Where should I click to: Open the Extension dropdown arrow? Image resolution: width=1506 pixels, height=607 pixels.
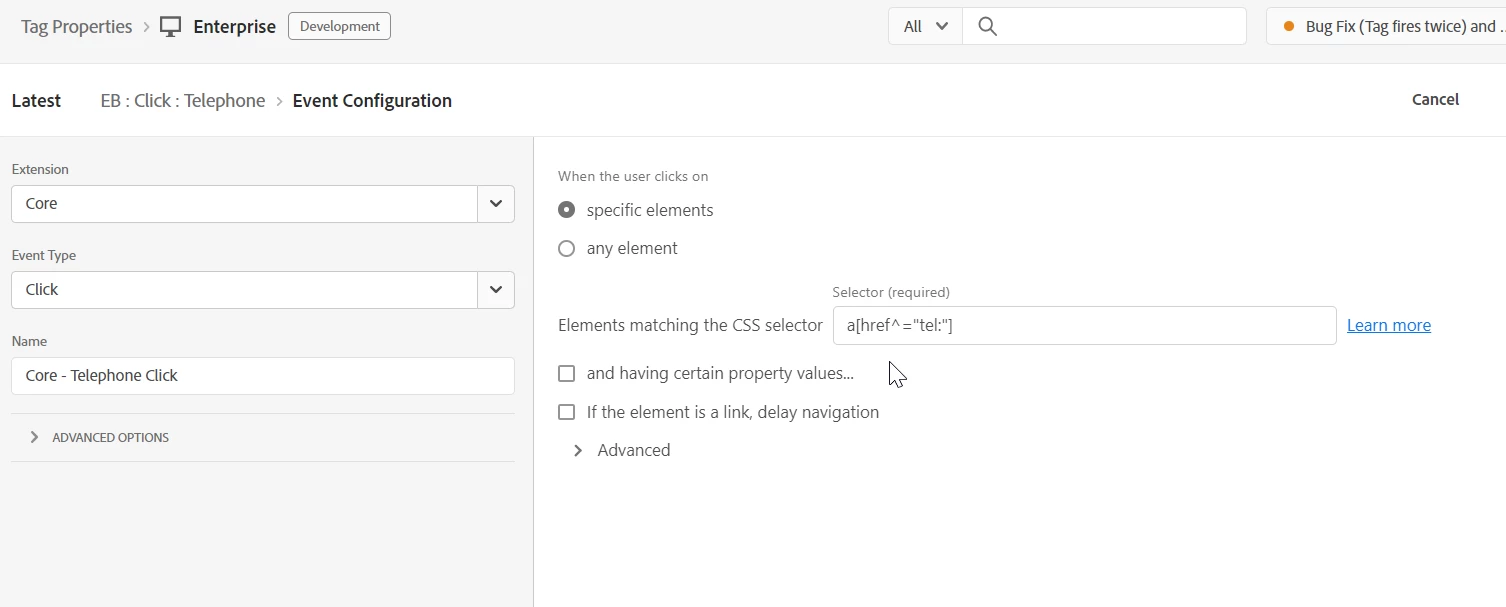click(x=496, y=204)
